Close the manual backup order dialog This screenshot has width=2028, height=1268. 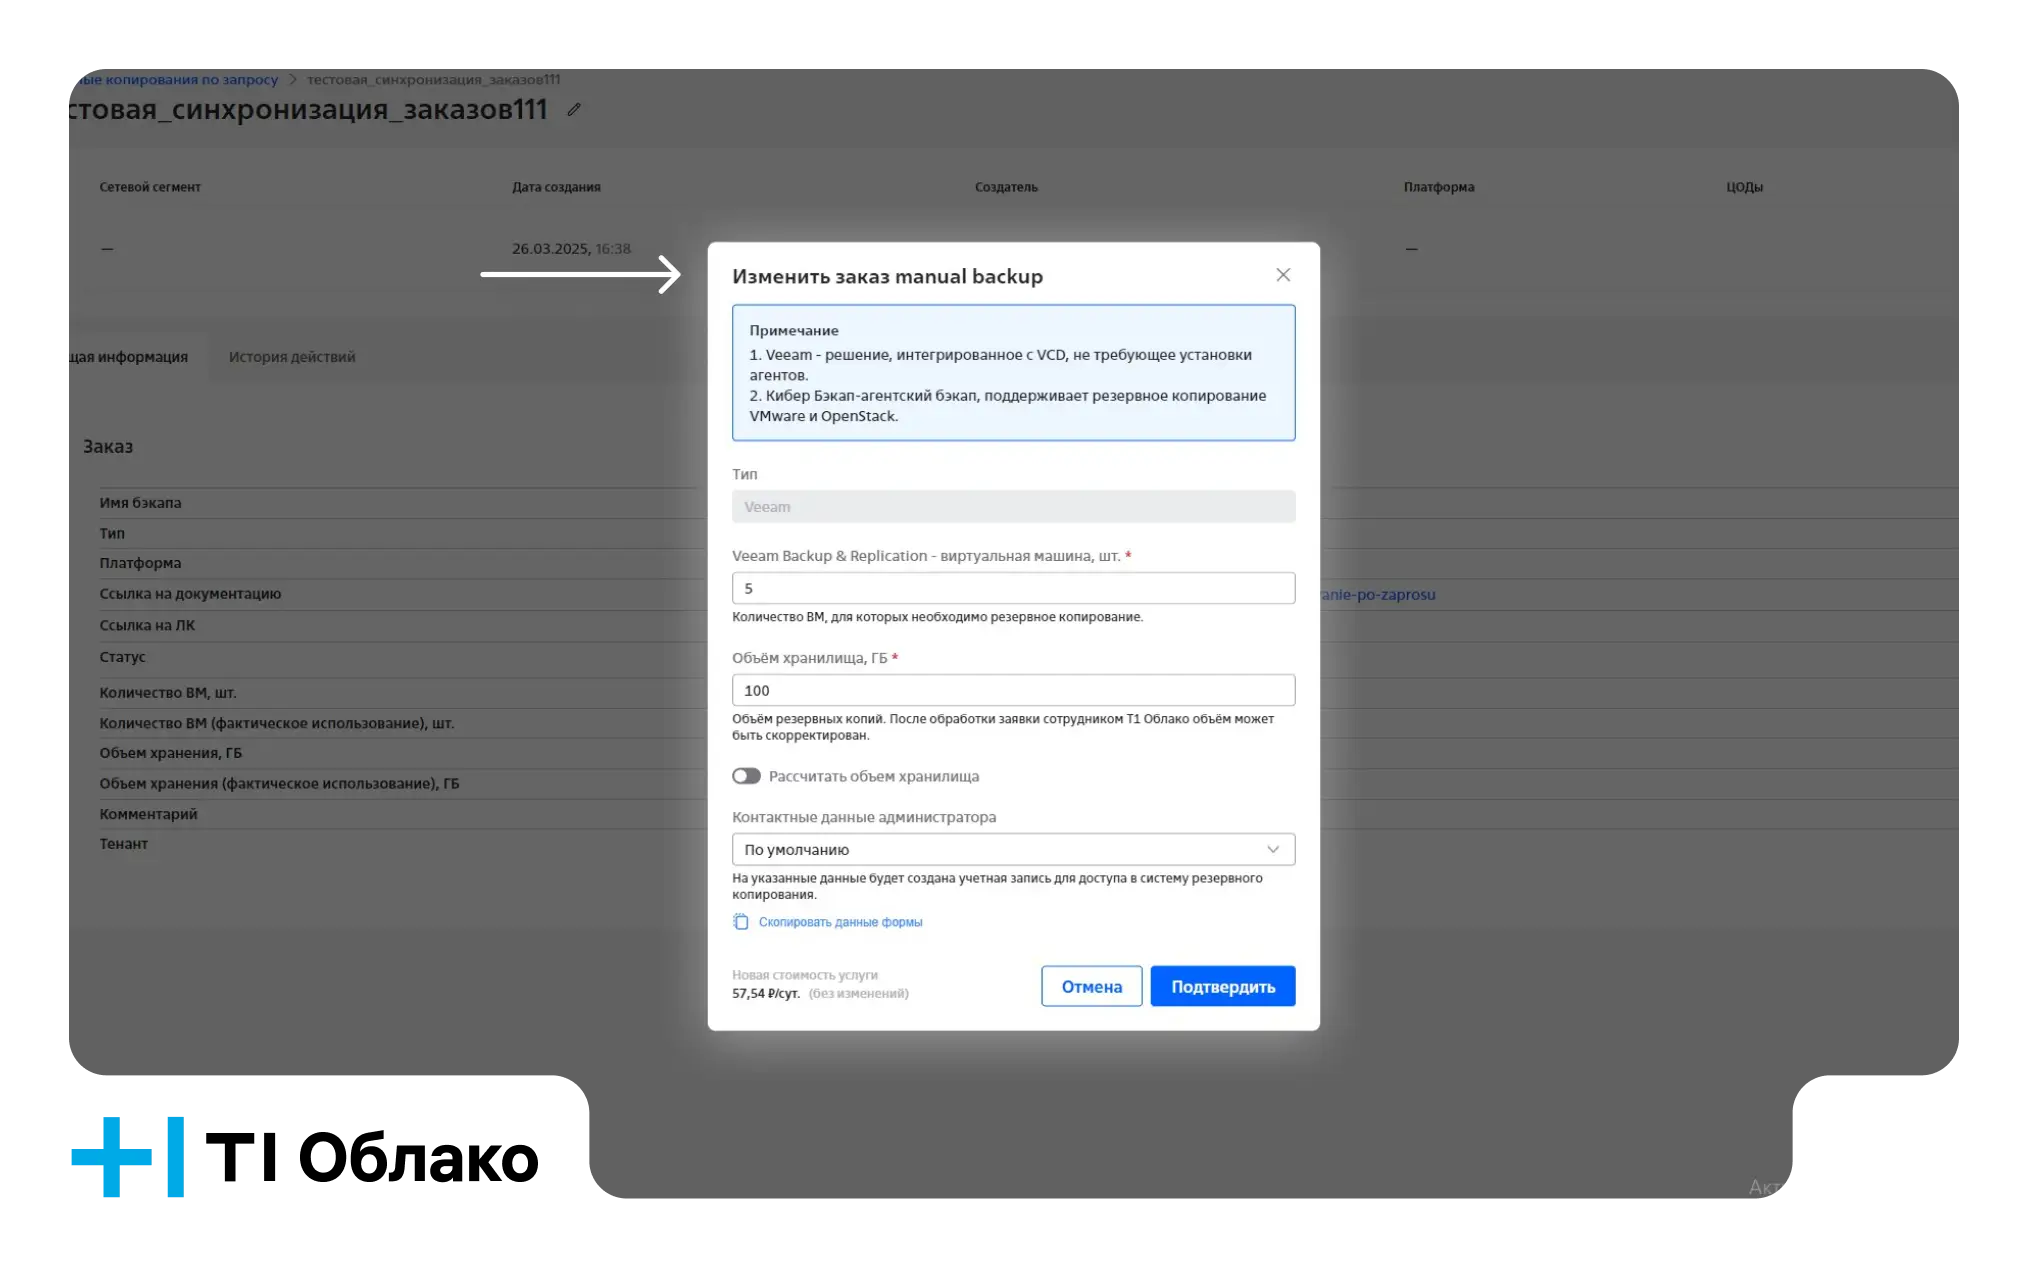(x=1283, y=275)
